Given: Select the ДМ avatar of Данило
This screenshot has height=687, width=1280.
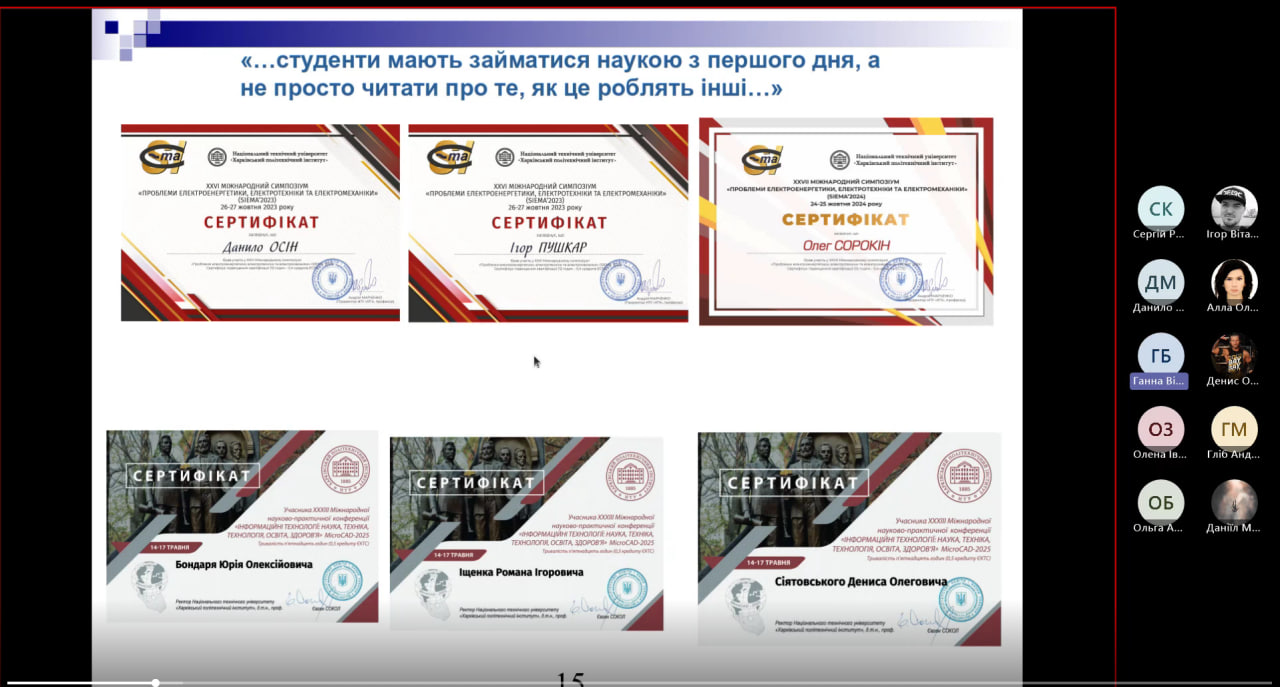Looking at the screenshot, I should (1161, 282).
